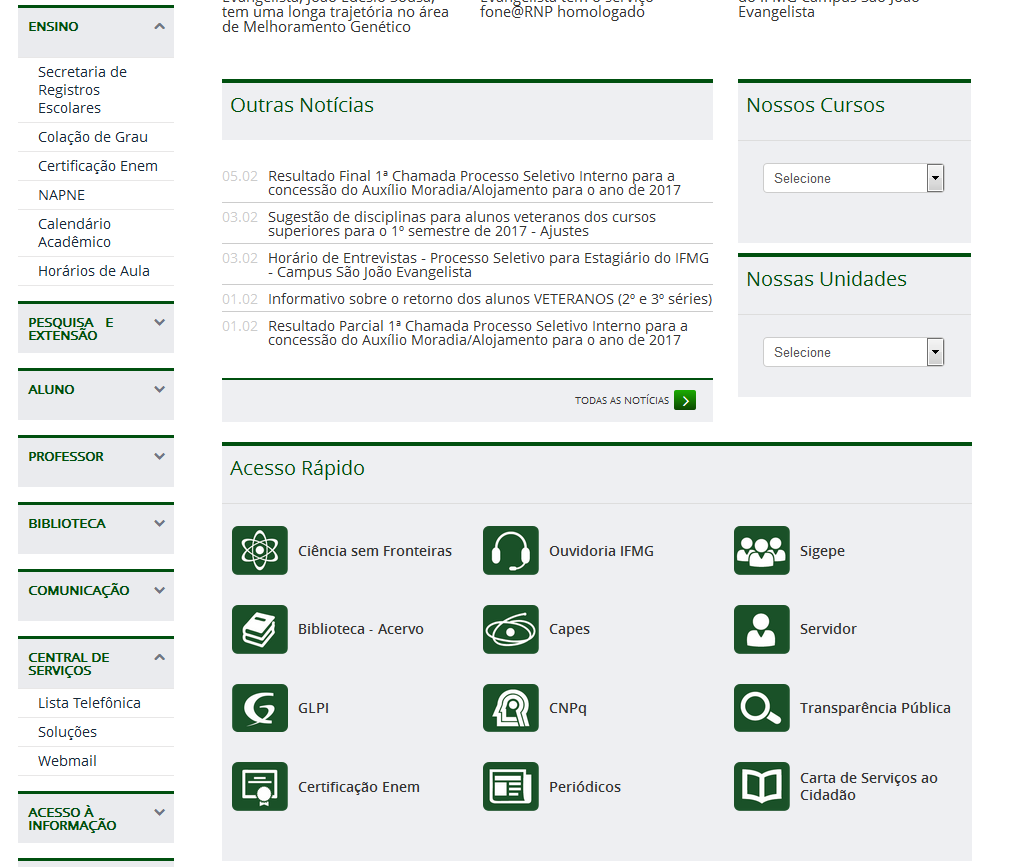Click the CNPq icon

coord(510,708)
